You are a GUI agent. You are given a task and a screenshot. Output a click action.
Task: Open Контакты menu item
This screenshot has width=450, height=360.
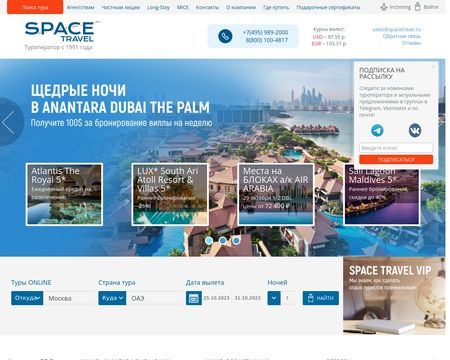[x=207, y=7]
